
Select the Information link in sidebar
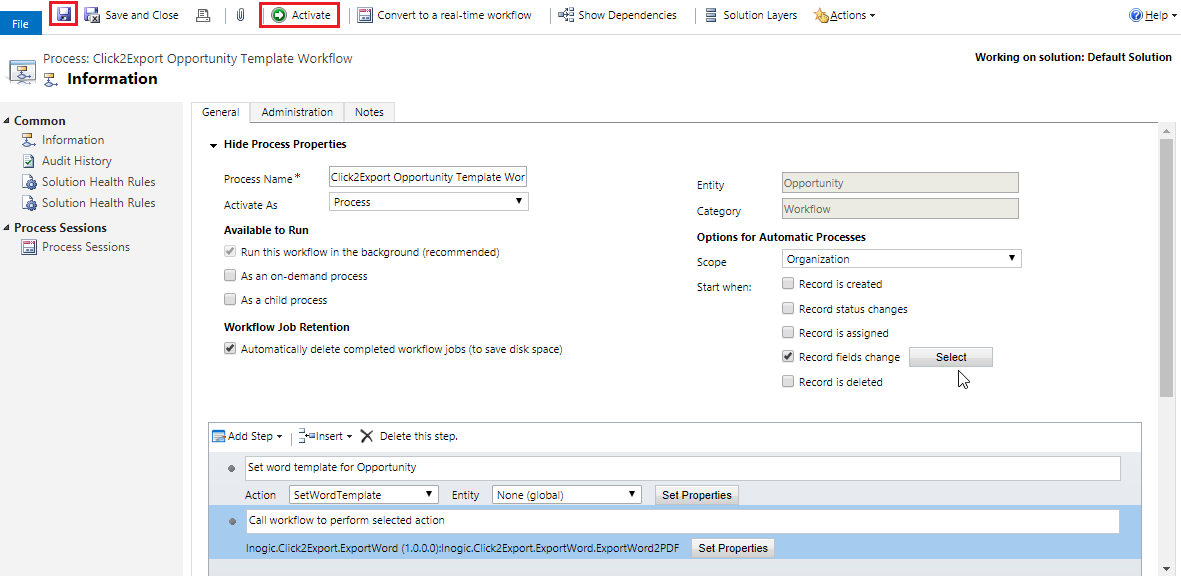coord(73,140)
